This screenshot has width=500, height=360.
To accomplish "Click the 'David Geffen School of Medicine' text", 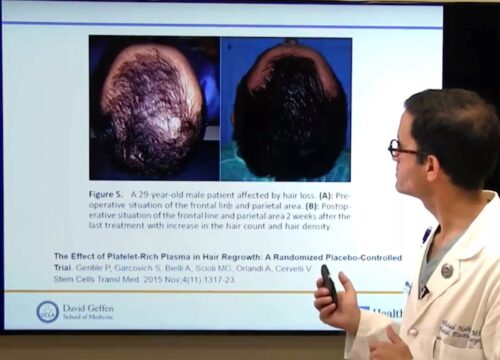I will [x=88, y=312].
